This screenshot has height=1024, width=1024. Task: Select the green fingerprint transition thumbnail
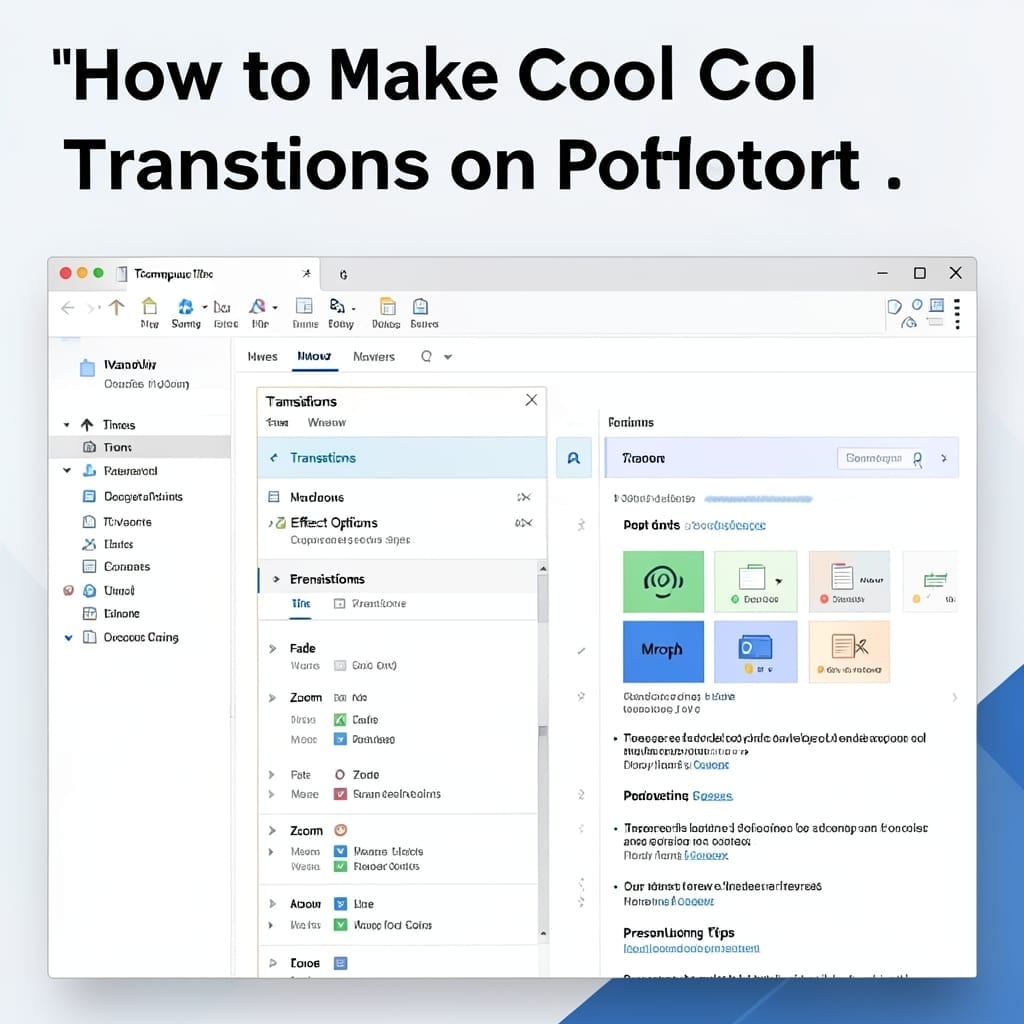pyautogui.click(x=663, y=581)
